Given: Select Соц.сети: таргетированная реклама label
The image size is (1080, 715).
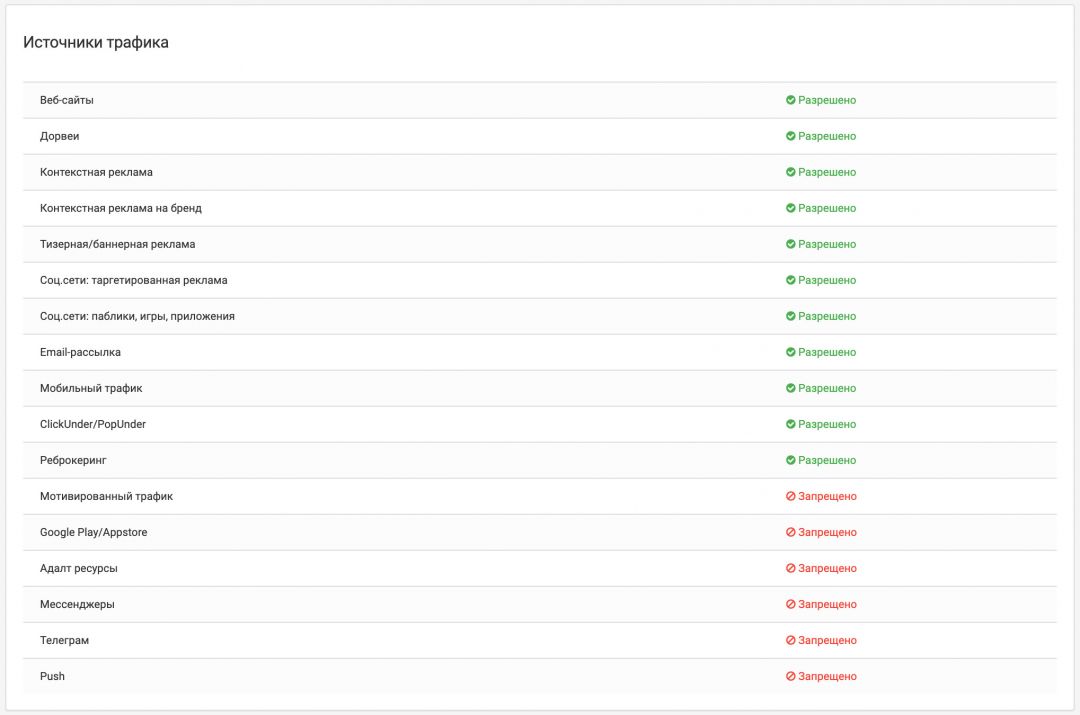Looking at the screenshot, I should [x=133, y=280].
